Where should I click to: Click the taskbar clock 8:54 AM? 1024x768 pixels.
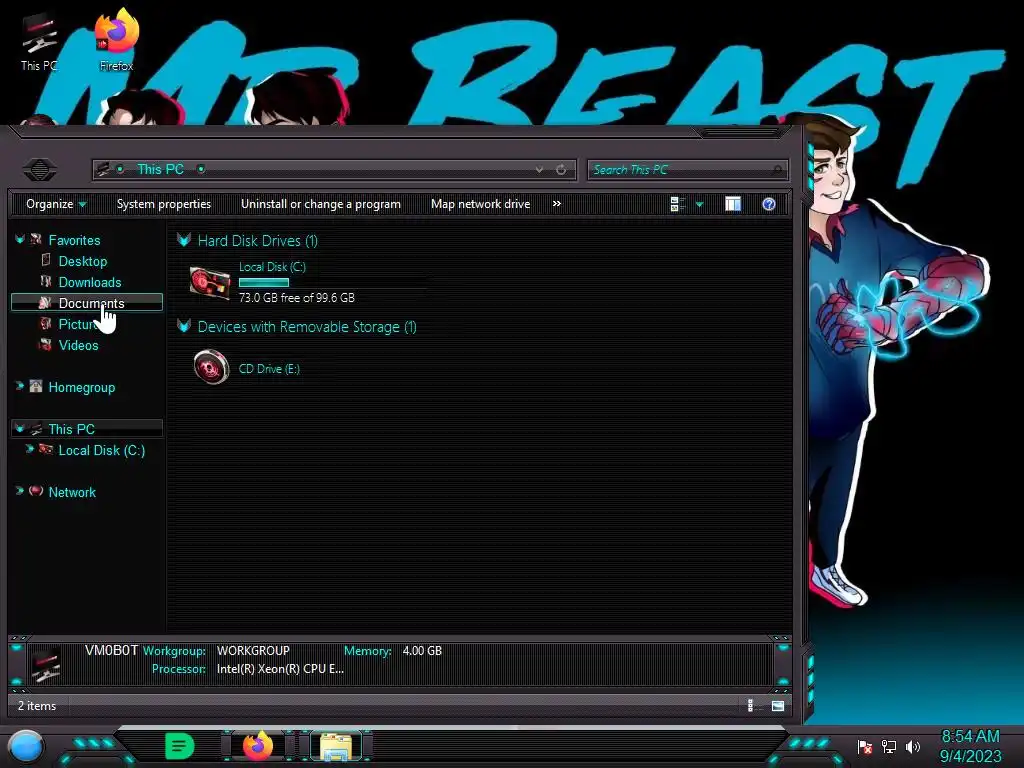click(970, 737)
